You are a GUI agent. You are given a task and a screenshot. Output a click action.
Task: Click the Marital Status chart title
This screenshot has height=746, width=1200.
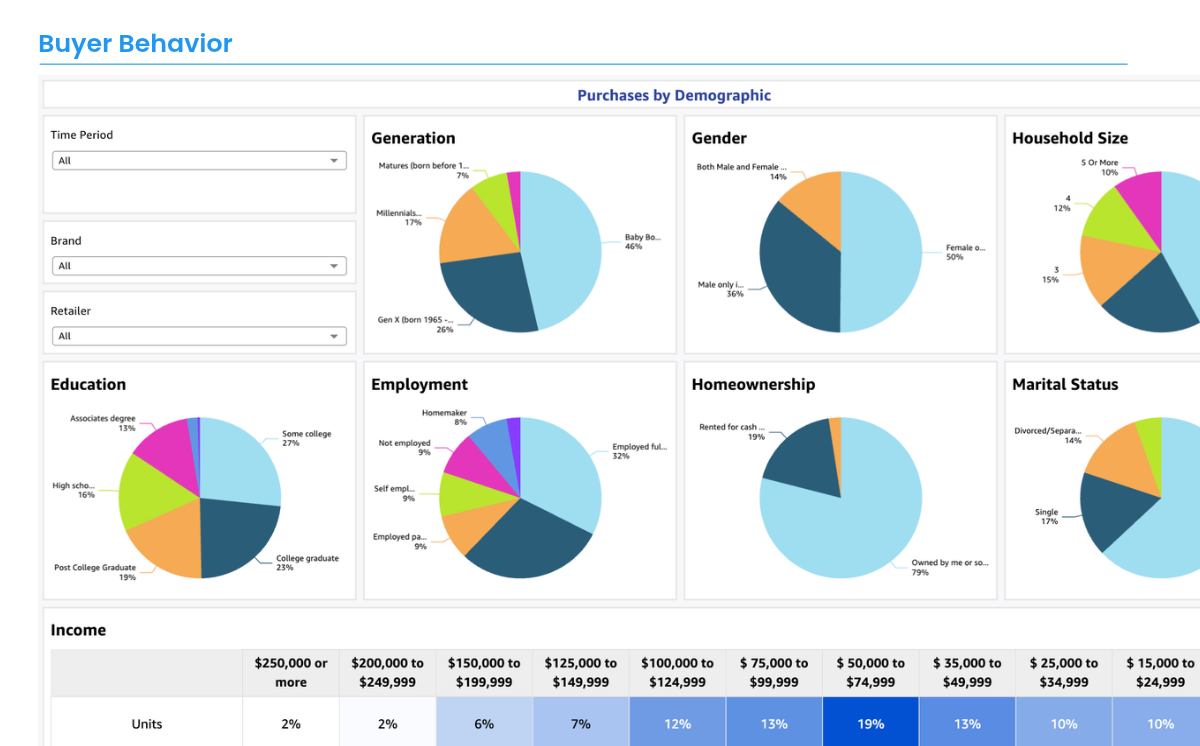[1065, 384]
